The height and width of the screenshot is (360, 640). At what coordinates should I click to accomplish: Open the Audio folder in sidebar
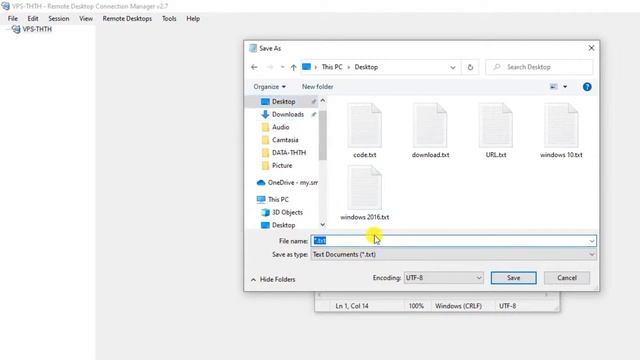click(280, 127)
